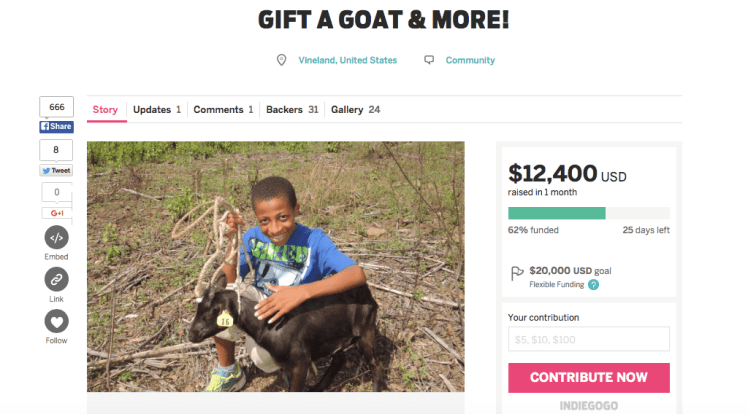Open the Story tab
Image resolution: width=748 pixels, height=414 pixels.
[x=105, y=110]
